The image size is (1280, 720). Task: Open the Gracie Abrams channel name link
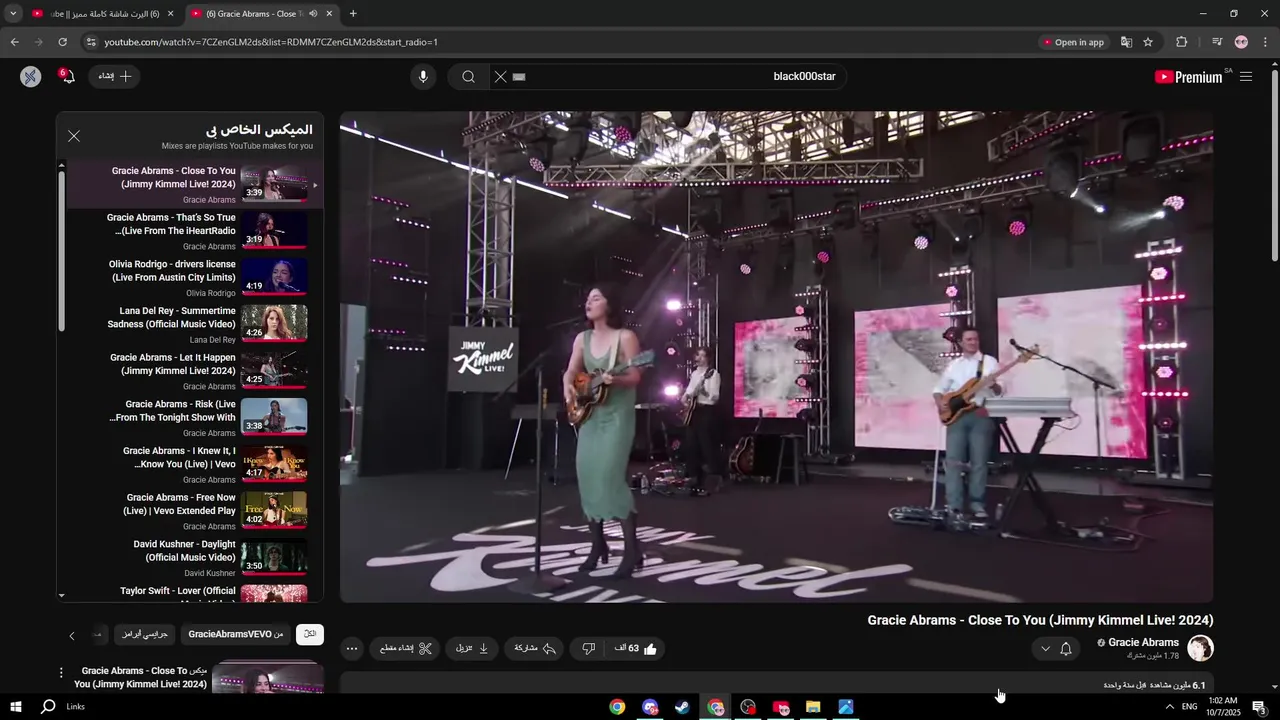(x=1143, y=643)
